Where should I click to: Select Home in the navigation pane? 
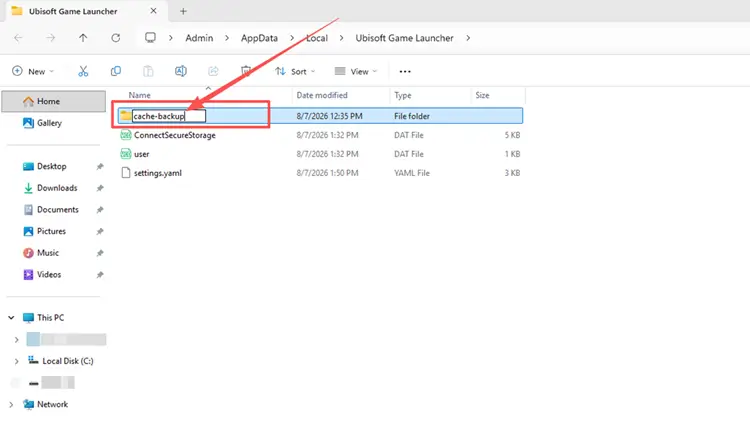(54, 101)
